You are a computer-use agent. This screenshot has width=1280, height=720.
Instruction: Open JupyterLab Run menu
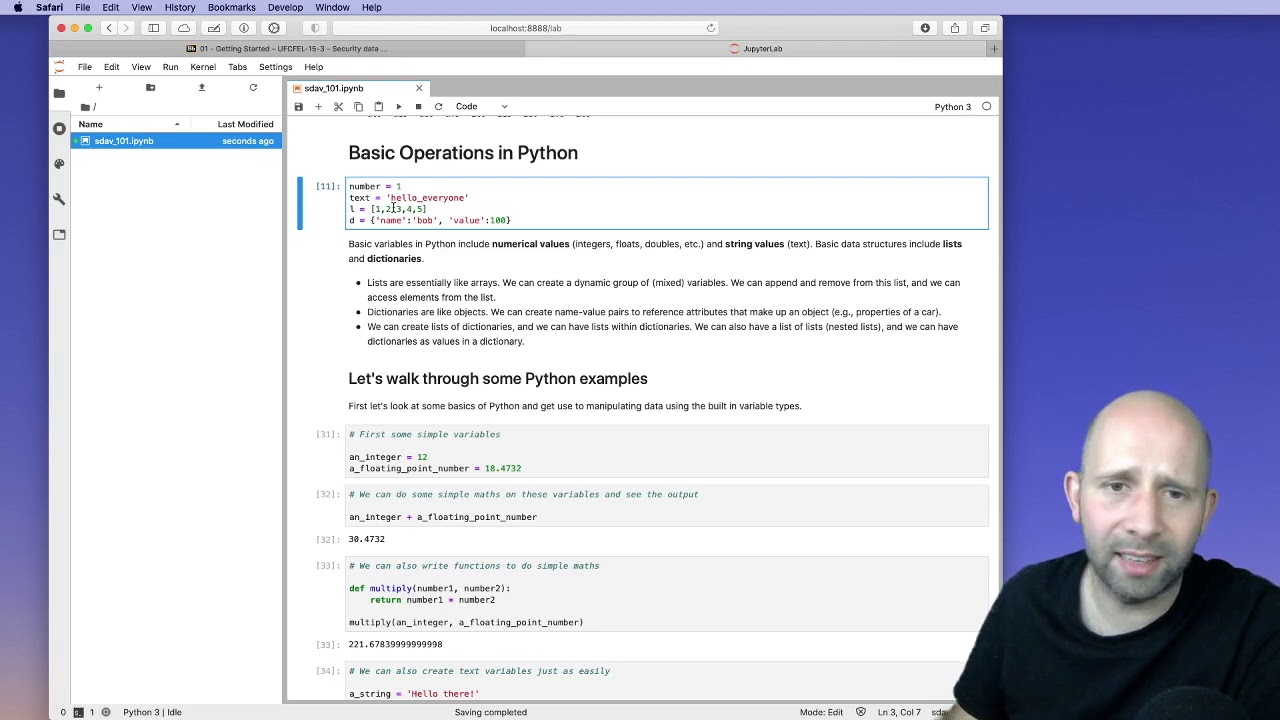click(170, 67)
